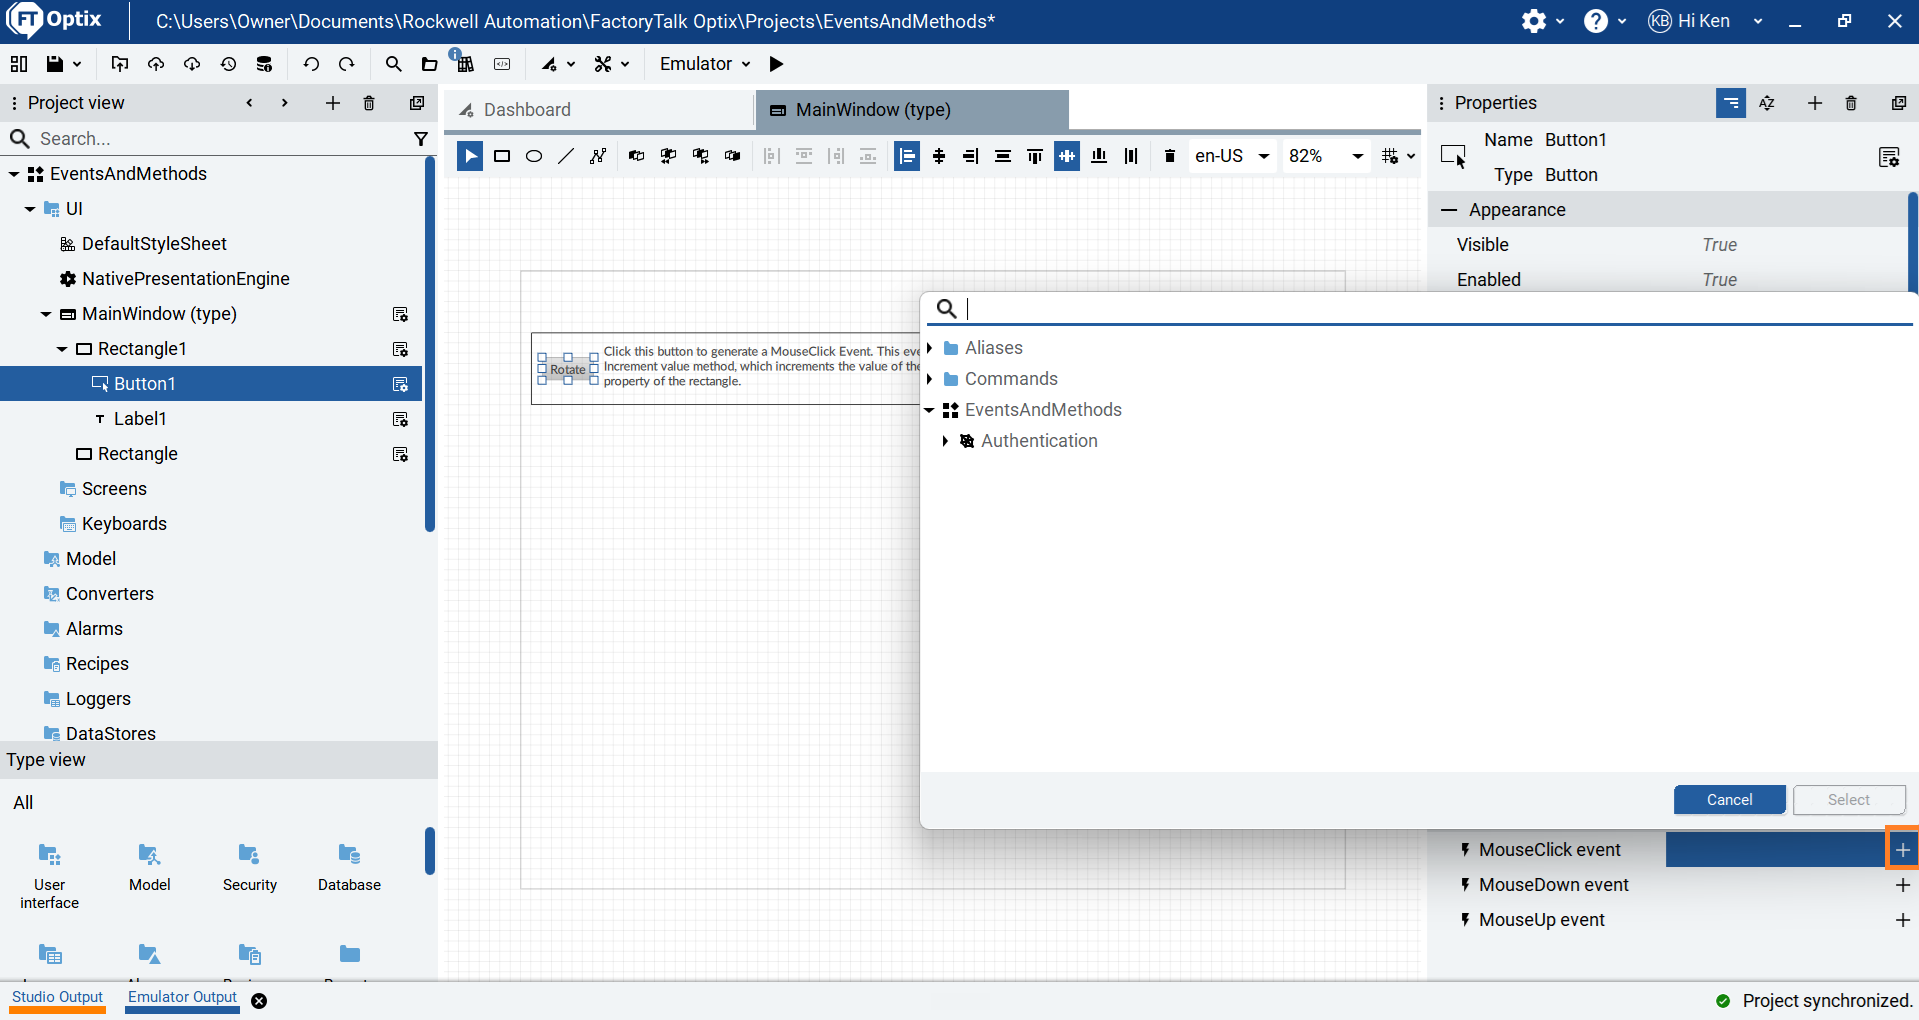Click the align right edges icon
1919x1020 pixels.
click(x=971, y=156)
